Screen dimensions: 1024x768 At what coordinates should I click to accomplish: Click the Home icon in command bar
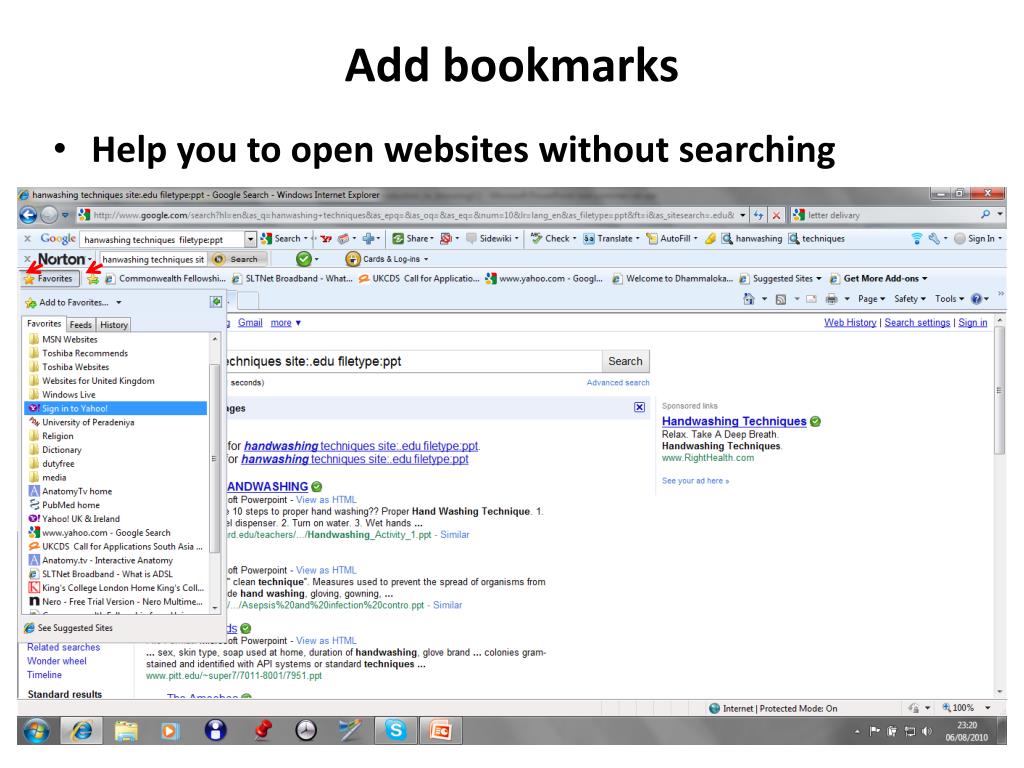(749, 299)
